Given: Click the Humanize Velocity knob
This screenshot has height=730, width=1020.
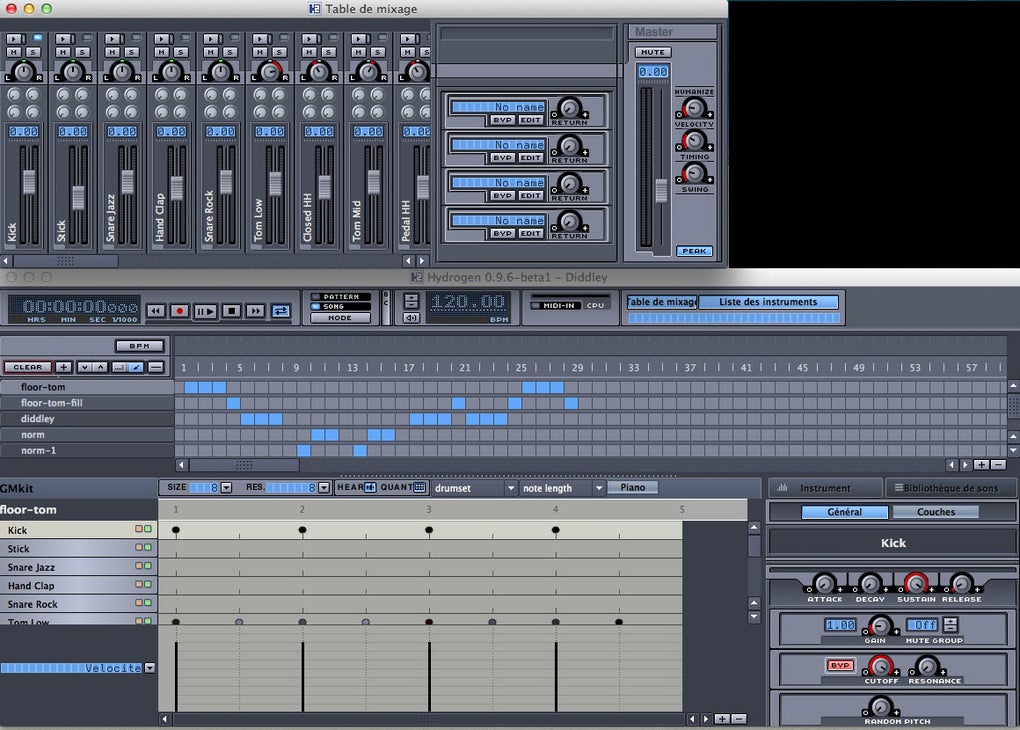Looking at the screenshot, I should pos(693,110).
